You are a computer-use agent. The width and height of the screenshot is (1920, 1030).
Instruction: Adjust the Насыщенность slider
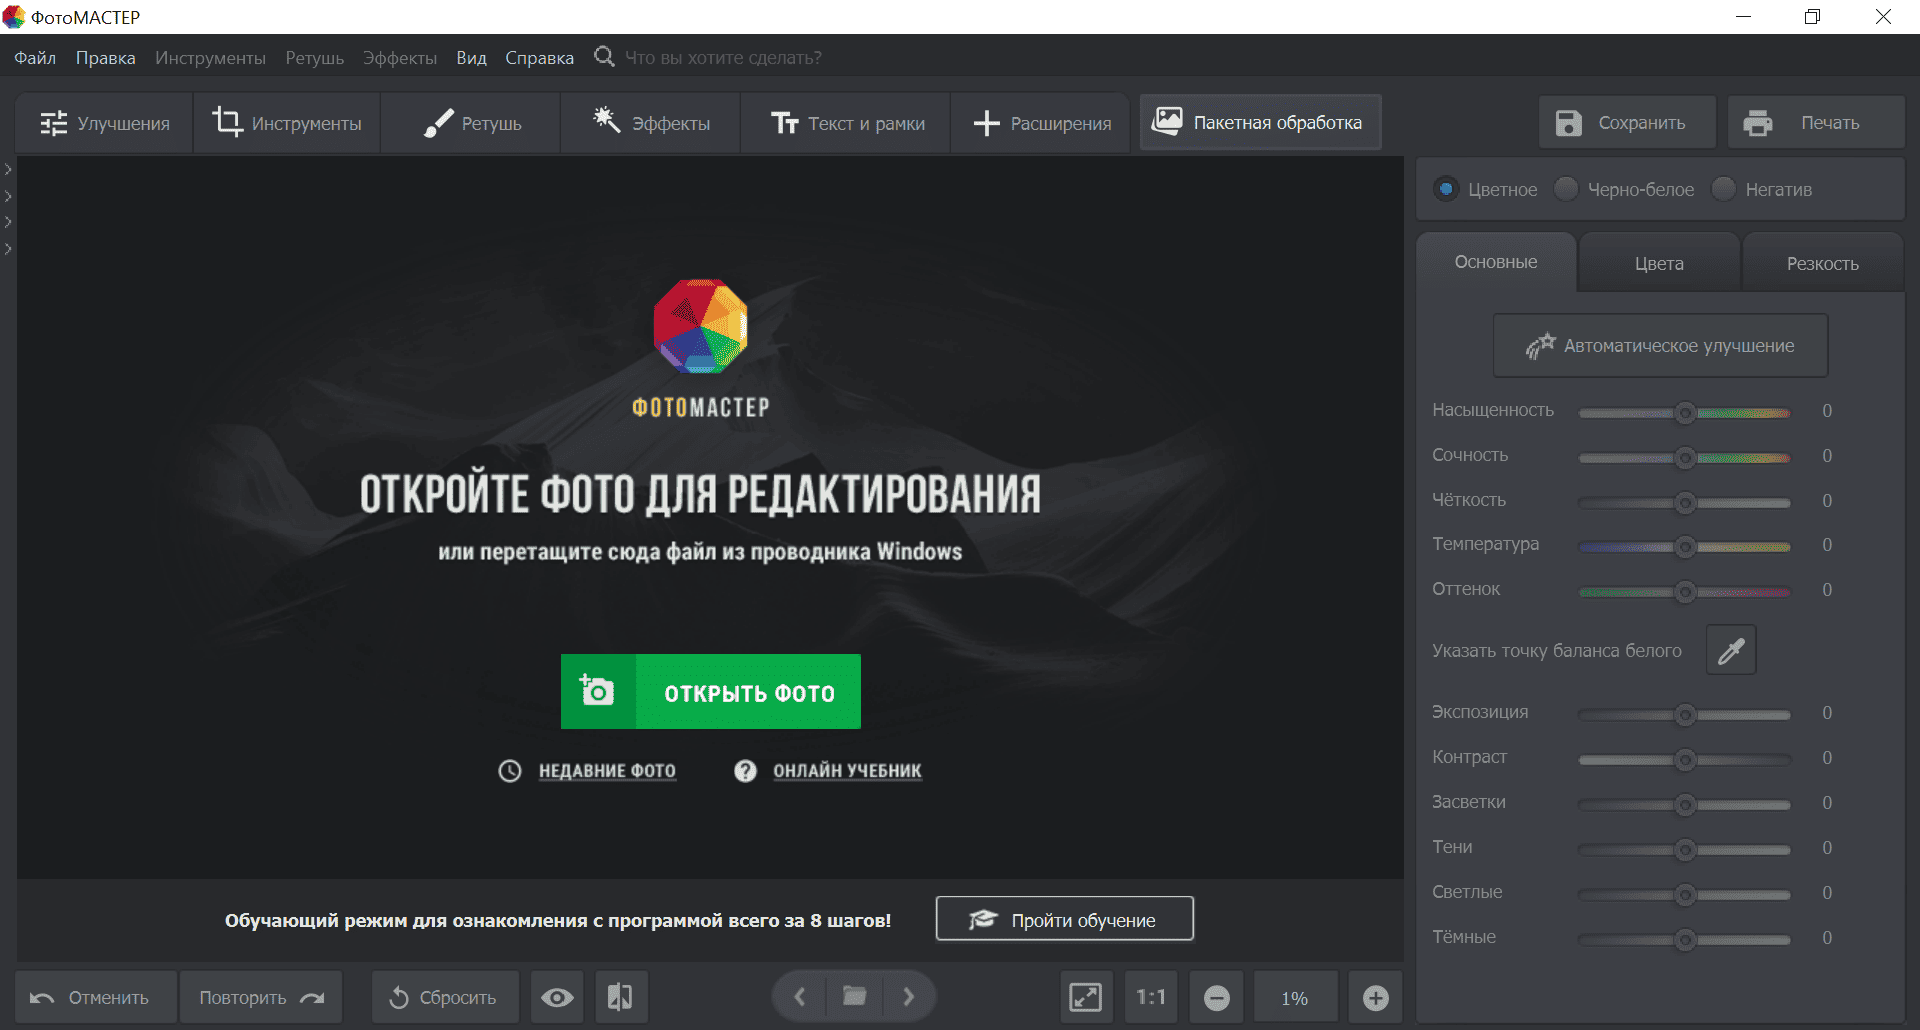coord(1685,412)
